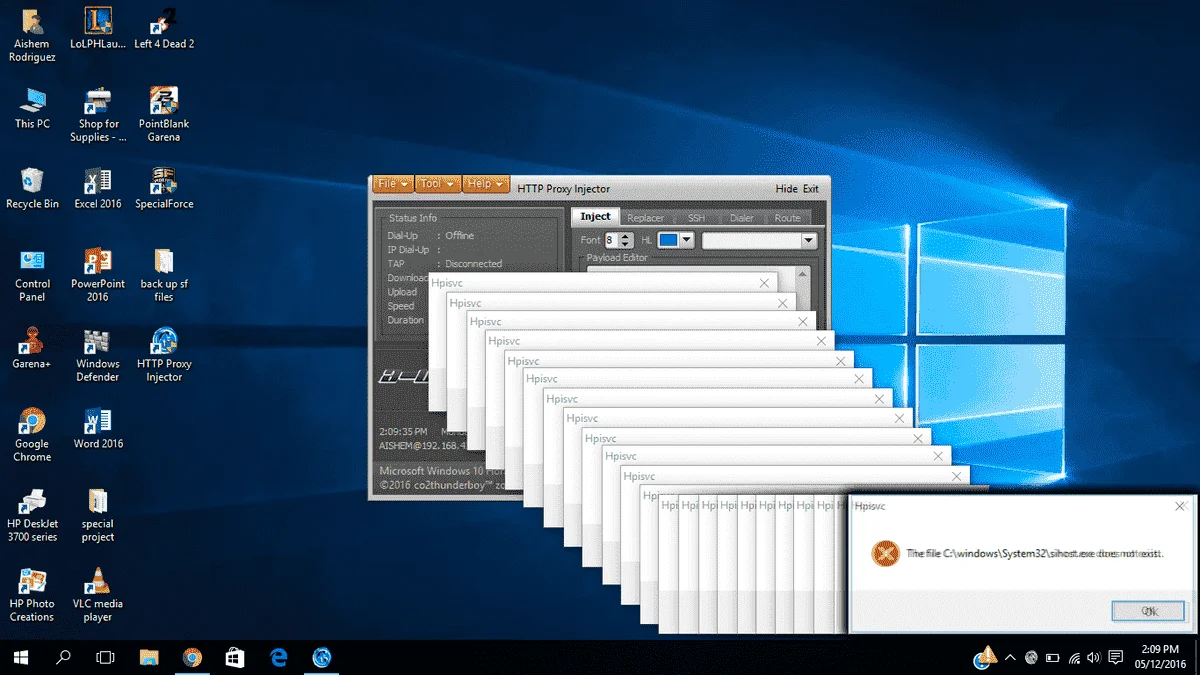Launch the Excel 2016 shortcut
Screen dimensions: 1200x675
[x=98, y=188]
